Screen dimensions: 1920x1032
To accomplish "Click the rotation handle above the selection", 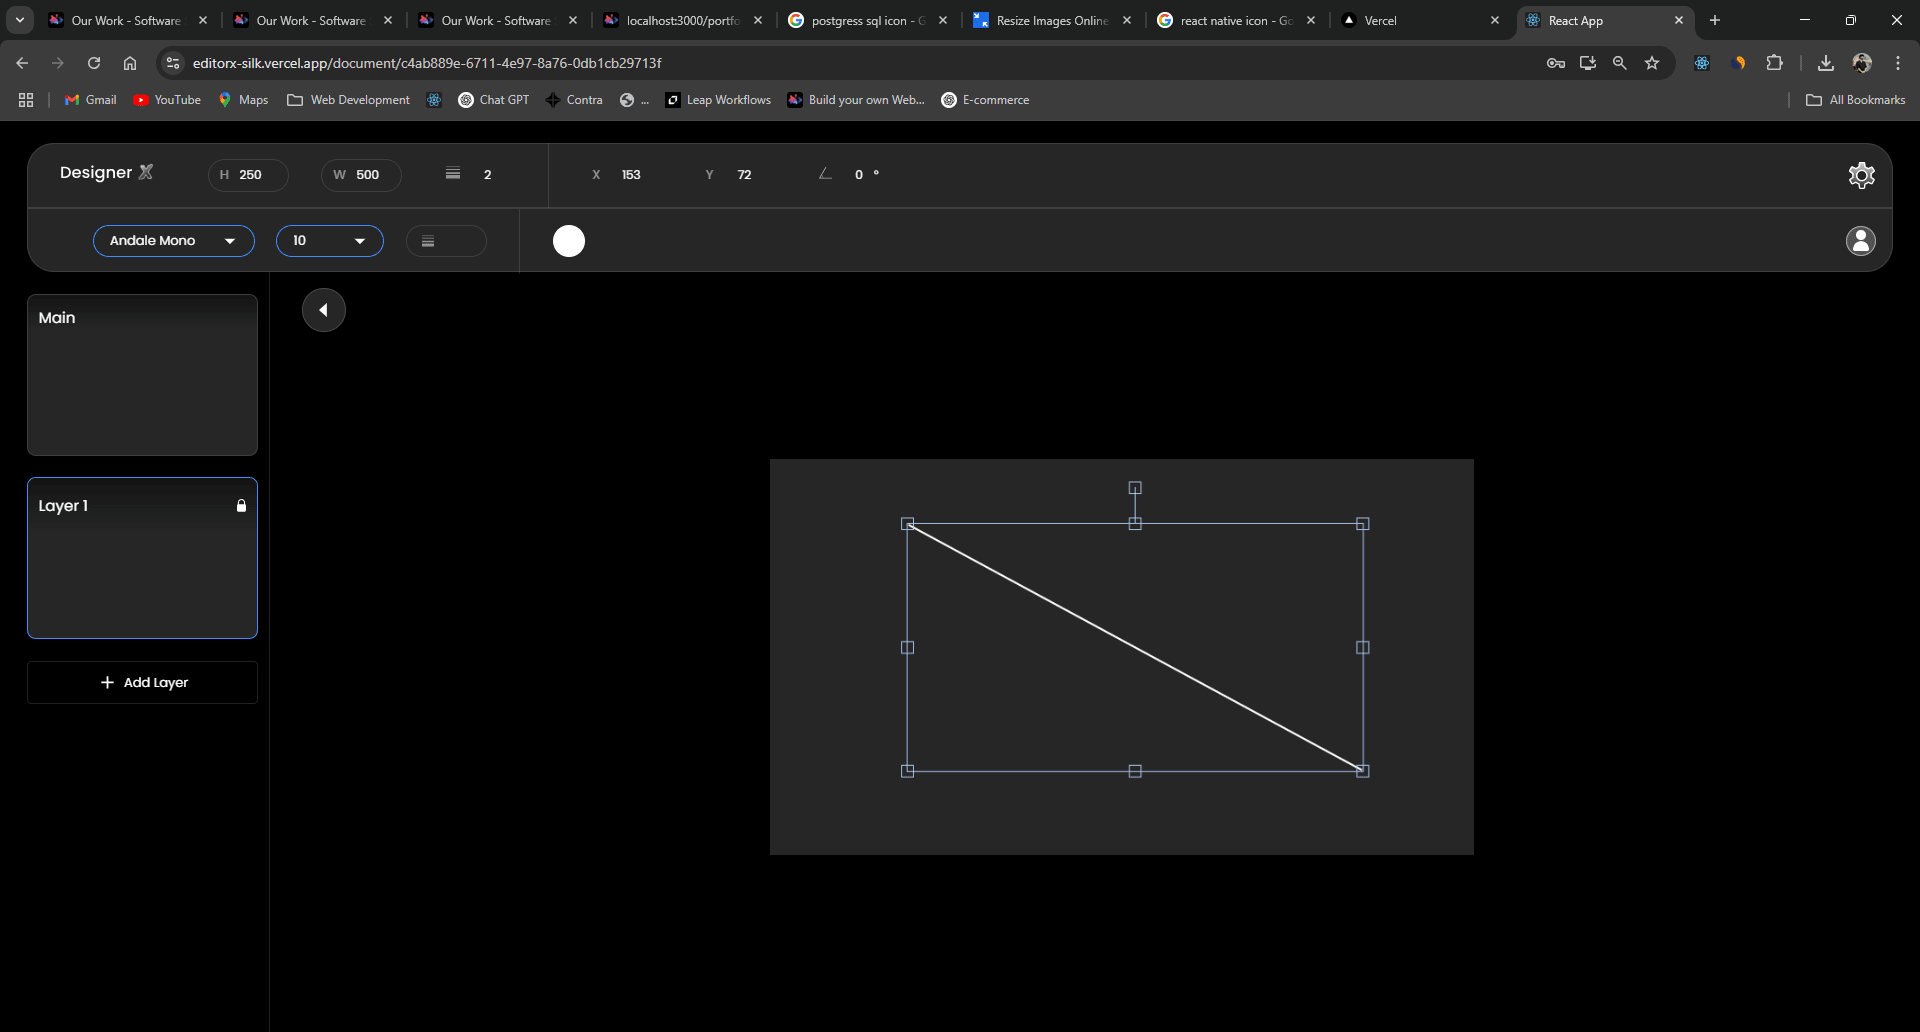I will [1135, 488].
